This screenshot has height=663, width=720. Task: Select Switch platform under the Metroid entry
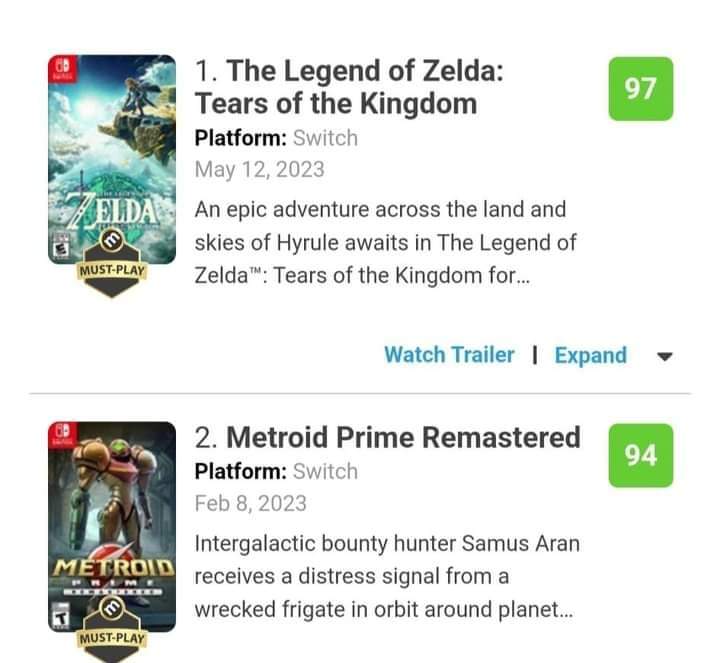[325, 472]
